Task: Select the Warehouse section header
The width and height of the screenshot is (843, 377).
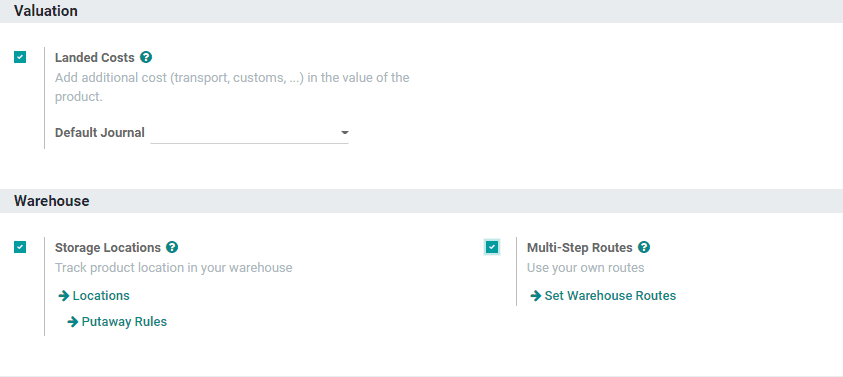Action: point(52,201)
